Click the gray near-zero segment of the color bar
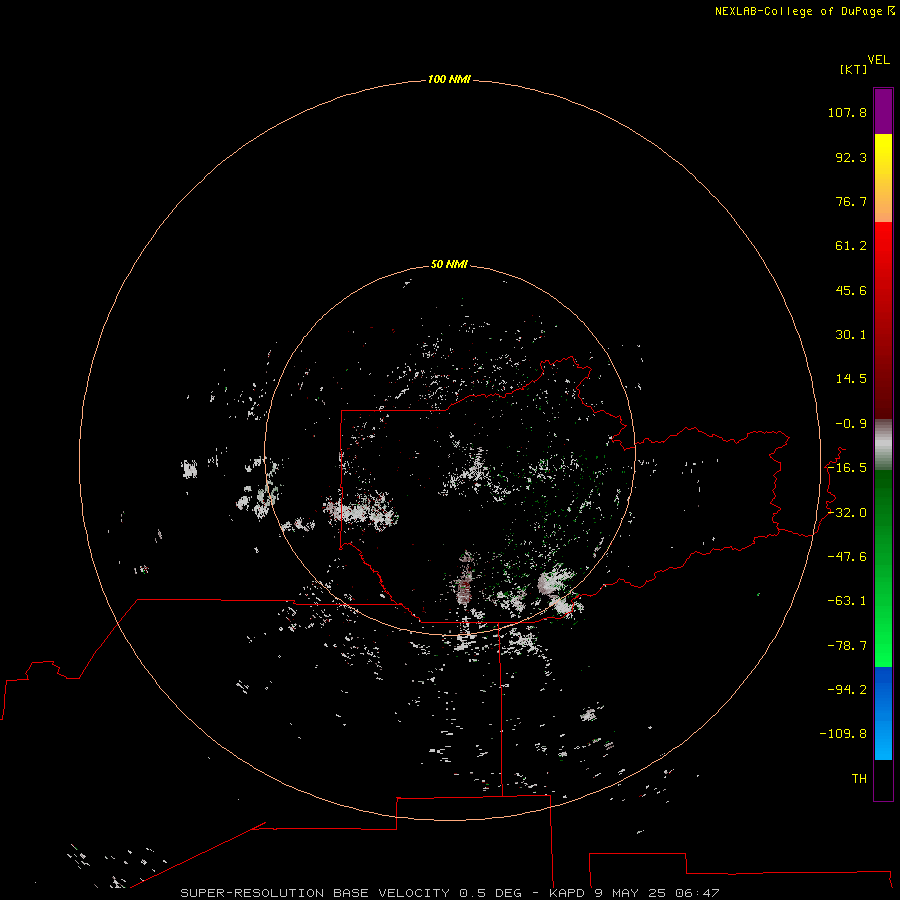The image size is (900, 900). [883, 444]
